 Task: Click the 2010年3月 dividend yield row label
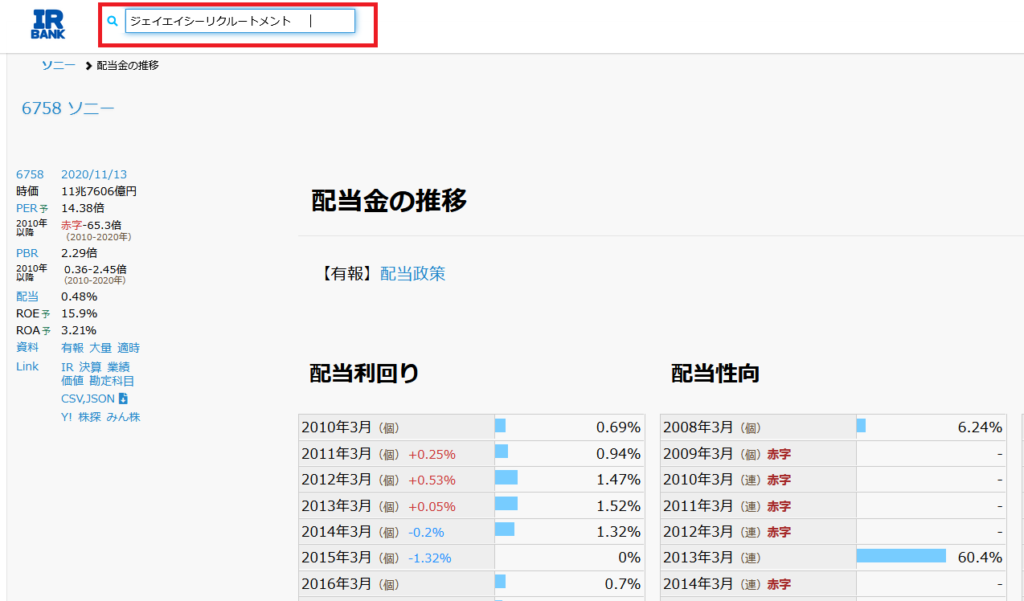pyautogui.click(x=350, y=427)
